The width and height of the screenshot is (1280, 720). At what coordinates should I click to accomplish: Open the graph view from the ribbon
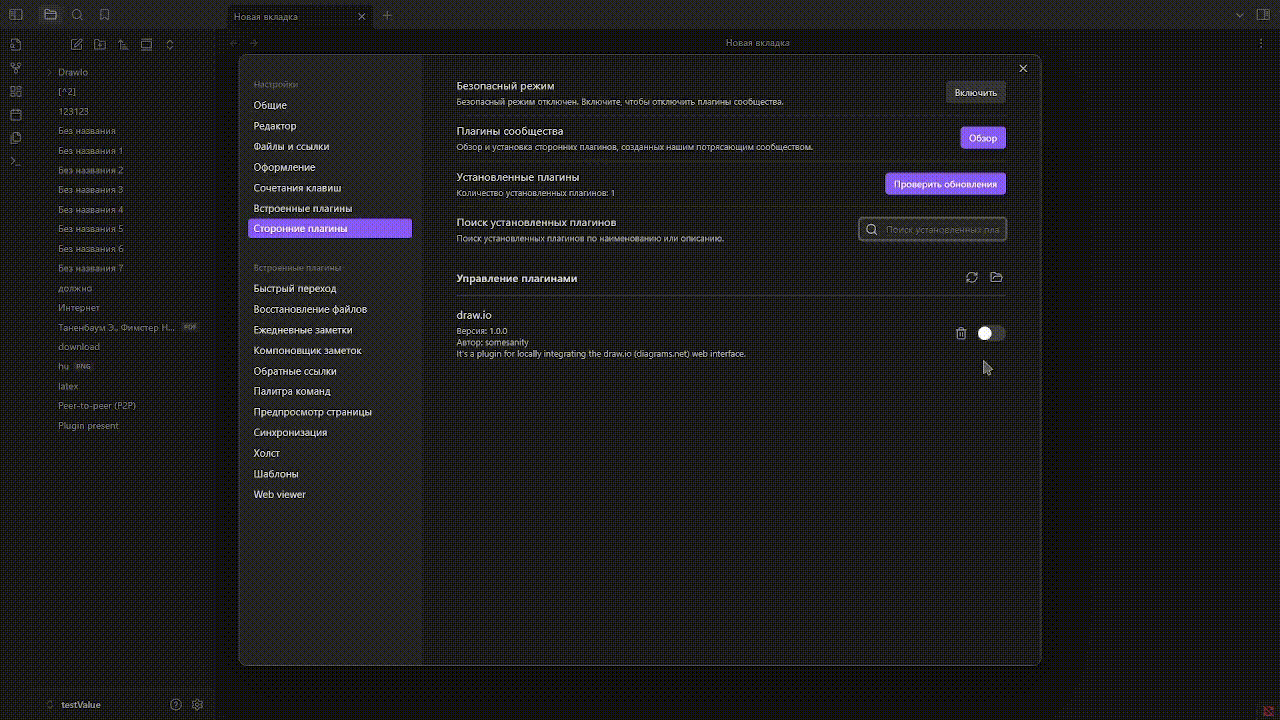[x=15, y=67]
